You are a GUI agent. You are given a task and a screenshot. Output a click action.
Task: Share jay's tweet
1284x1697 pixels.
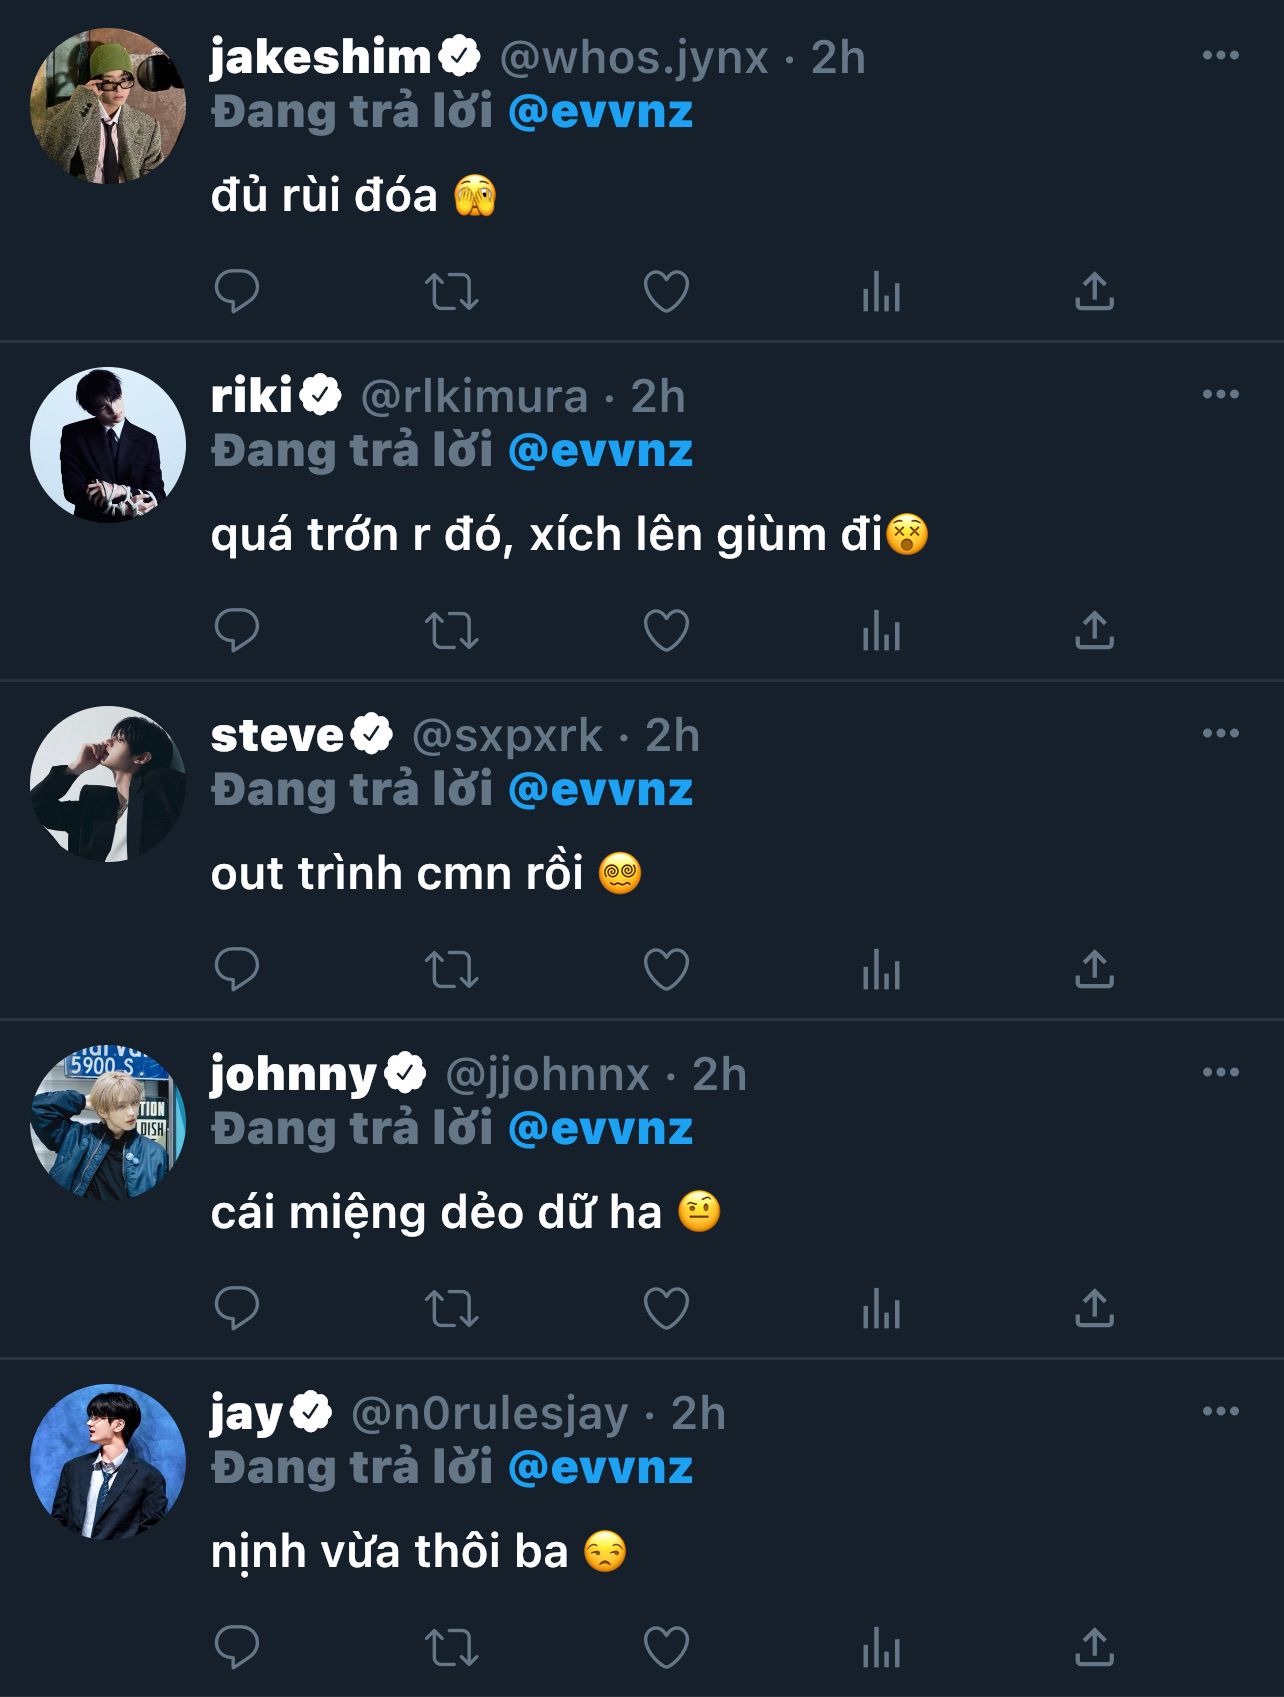[x=1094, y=1648]
